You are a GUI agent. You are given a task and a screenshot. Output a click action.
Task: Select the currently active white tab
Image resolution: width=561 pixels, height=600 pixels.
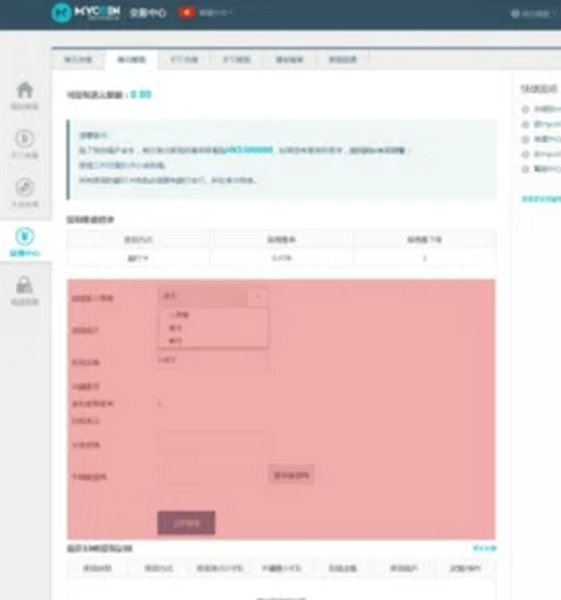click(x=131, y=60)
